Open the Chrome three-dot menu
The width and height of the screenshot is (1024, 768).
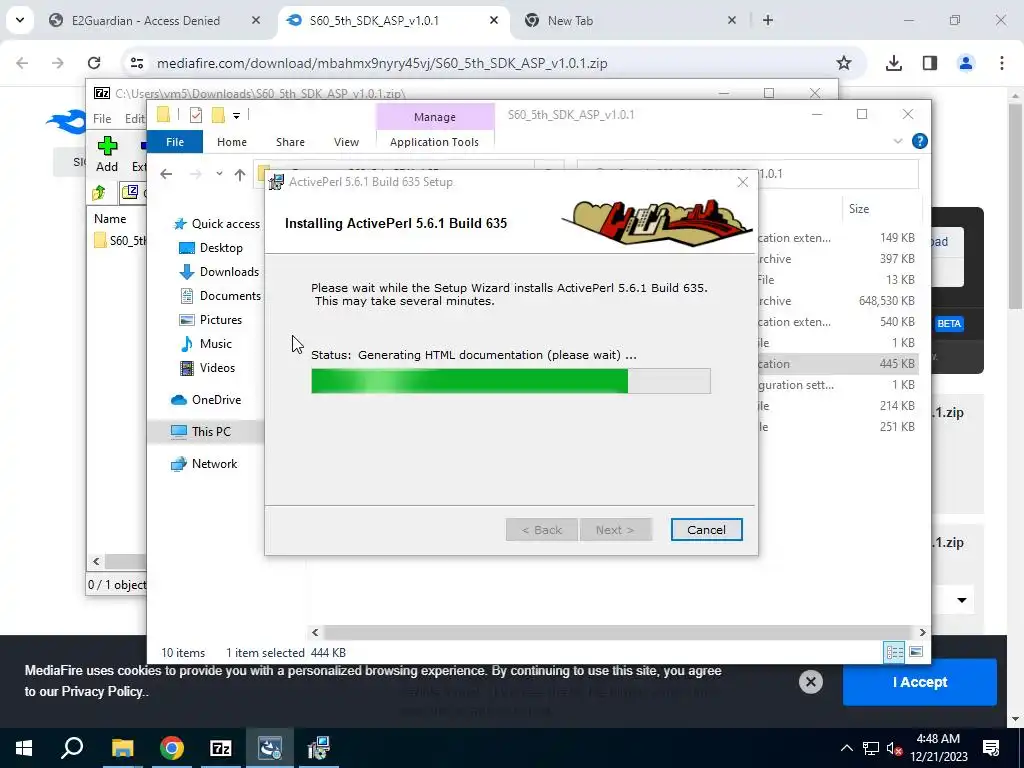tap(1001, 63)
